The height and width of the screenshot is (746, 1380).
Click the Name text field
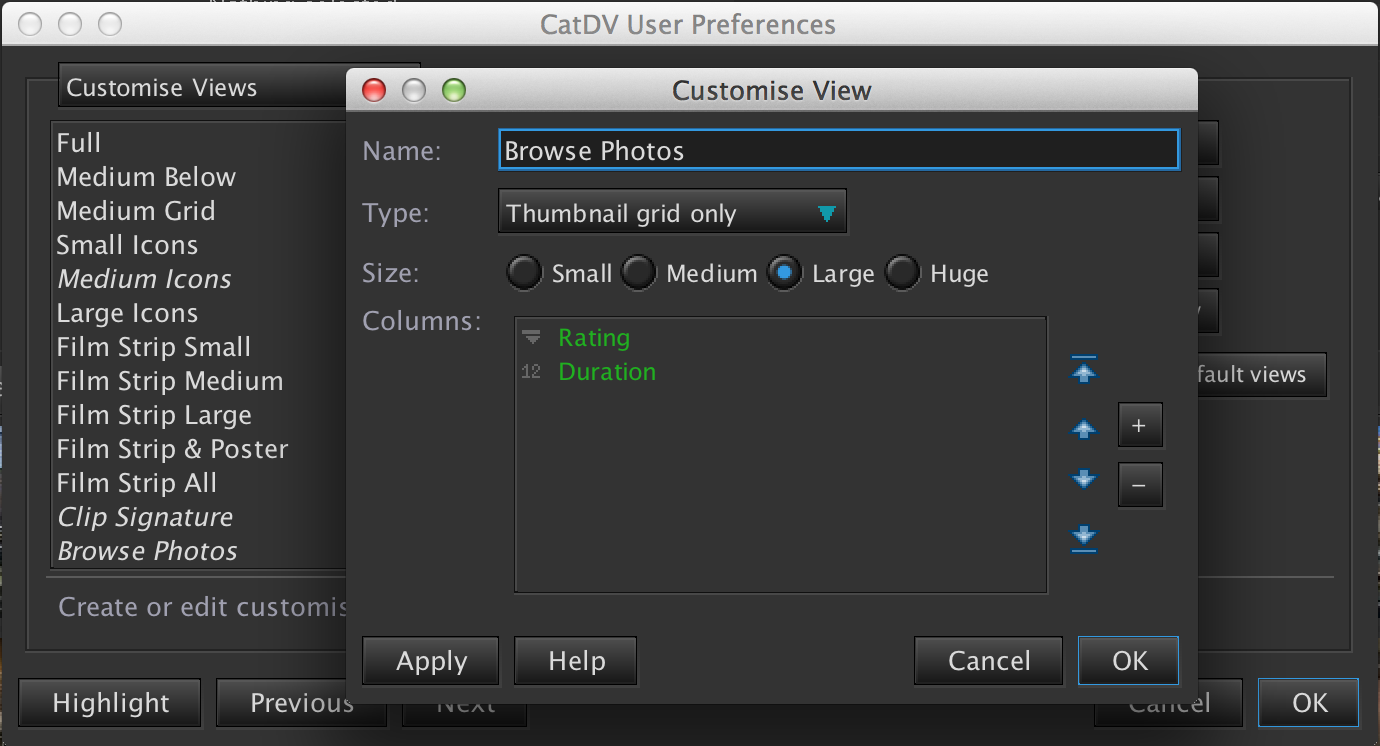click(838, 151)
